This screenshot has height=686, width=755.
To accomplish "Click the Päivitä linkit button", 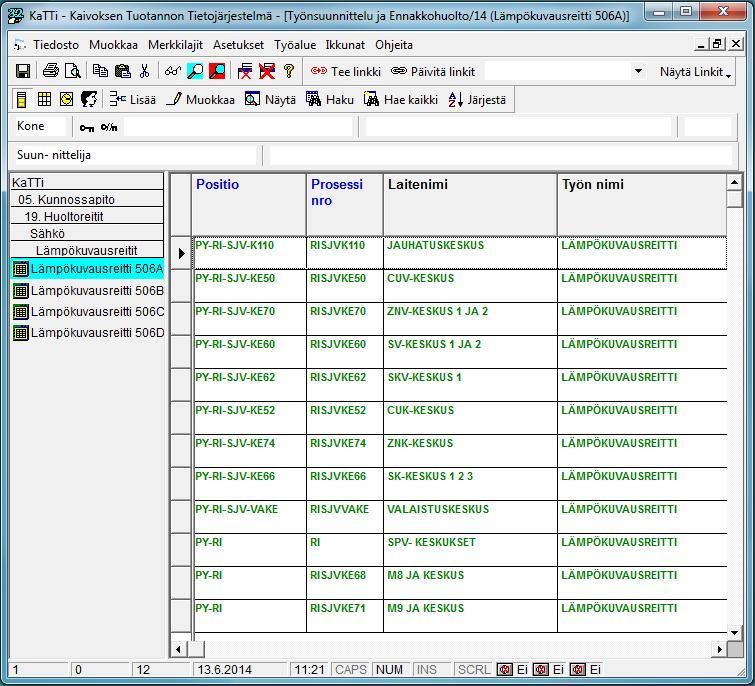I will click(x=432, y=71).
